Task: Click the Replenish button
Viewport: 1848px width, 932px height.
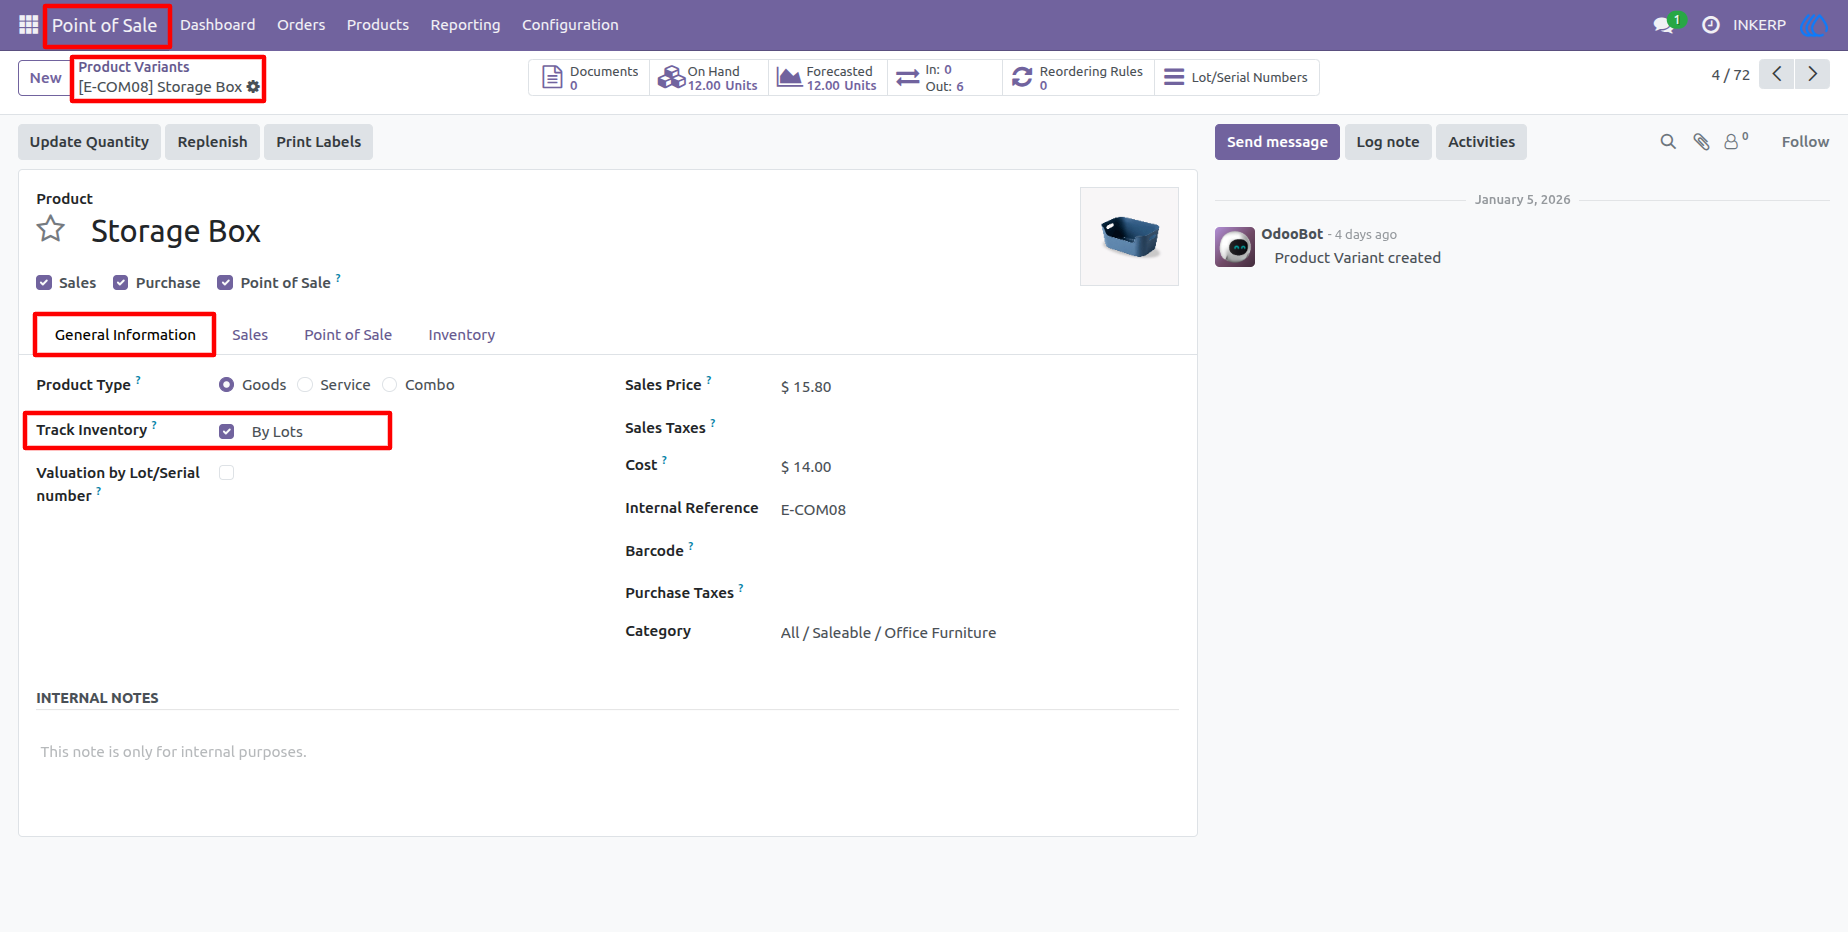Action: pyautogui.click(x=212, y=142)
